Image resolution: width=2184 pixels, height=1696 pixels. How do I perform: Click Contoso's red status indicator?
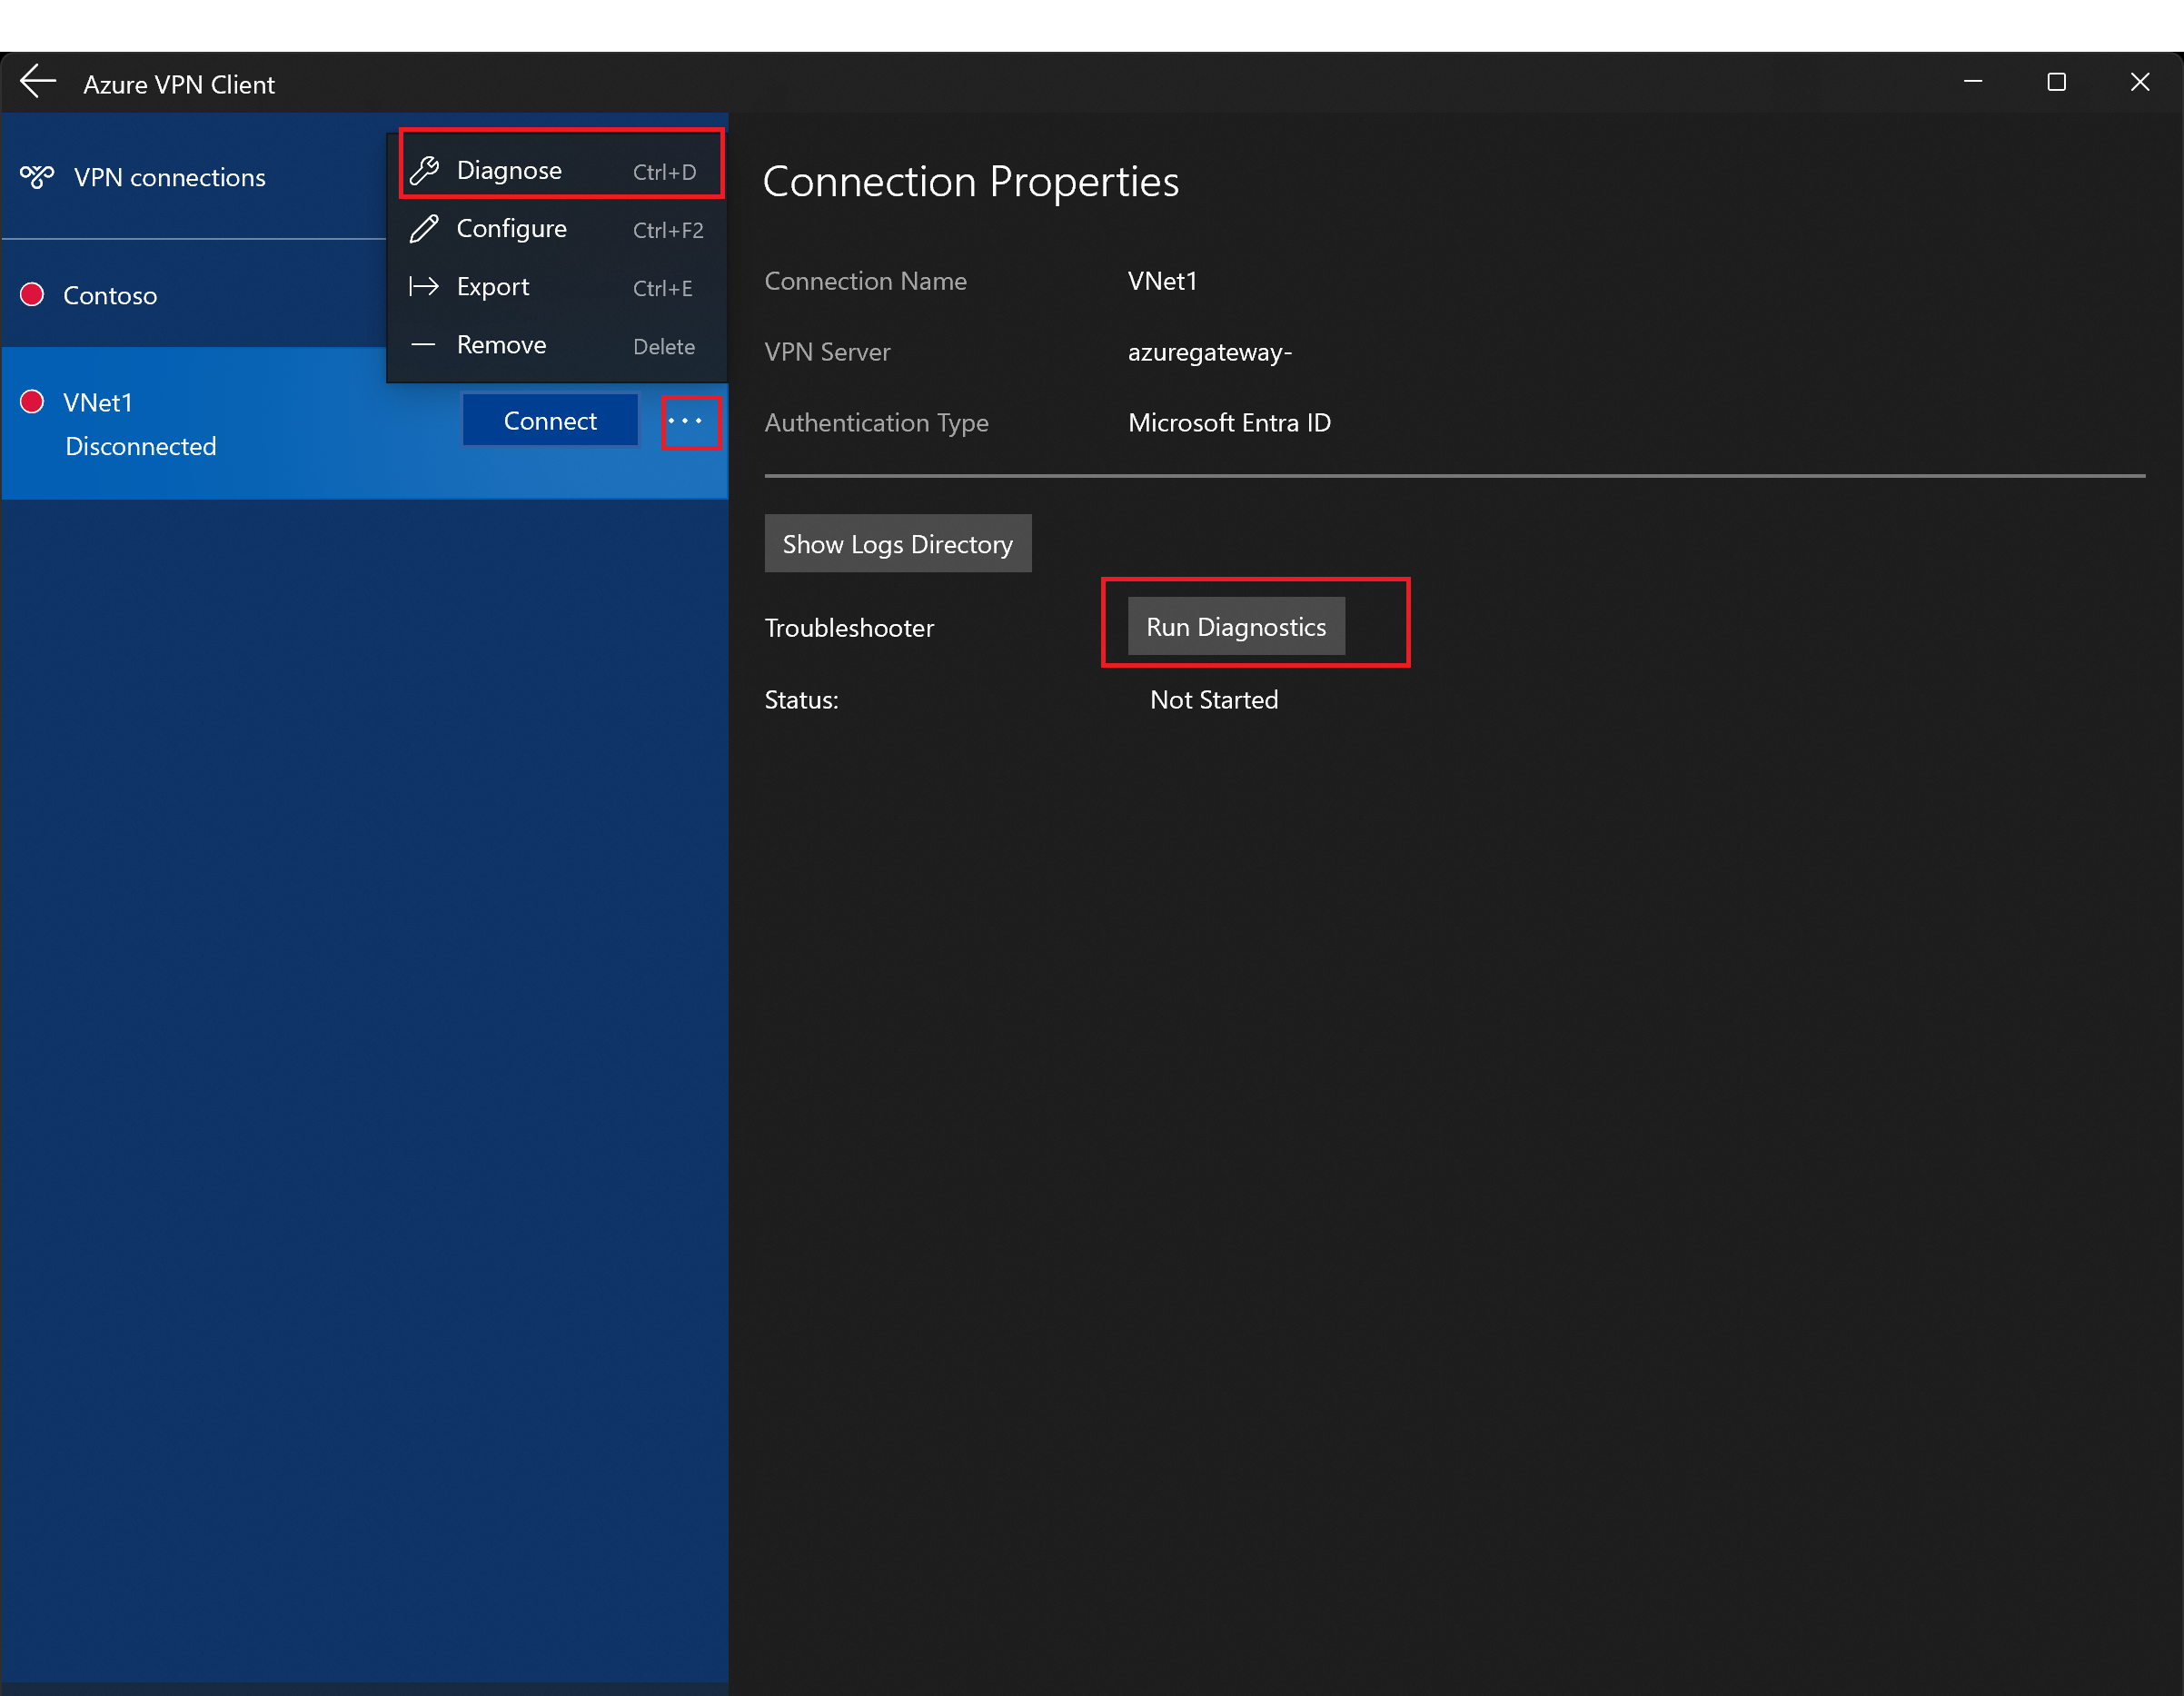click(32, 295)
